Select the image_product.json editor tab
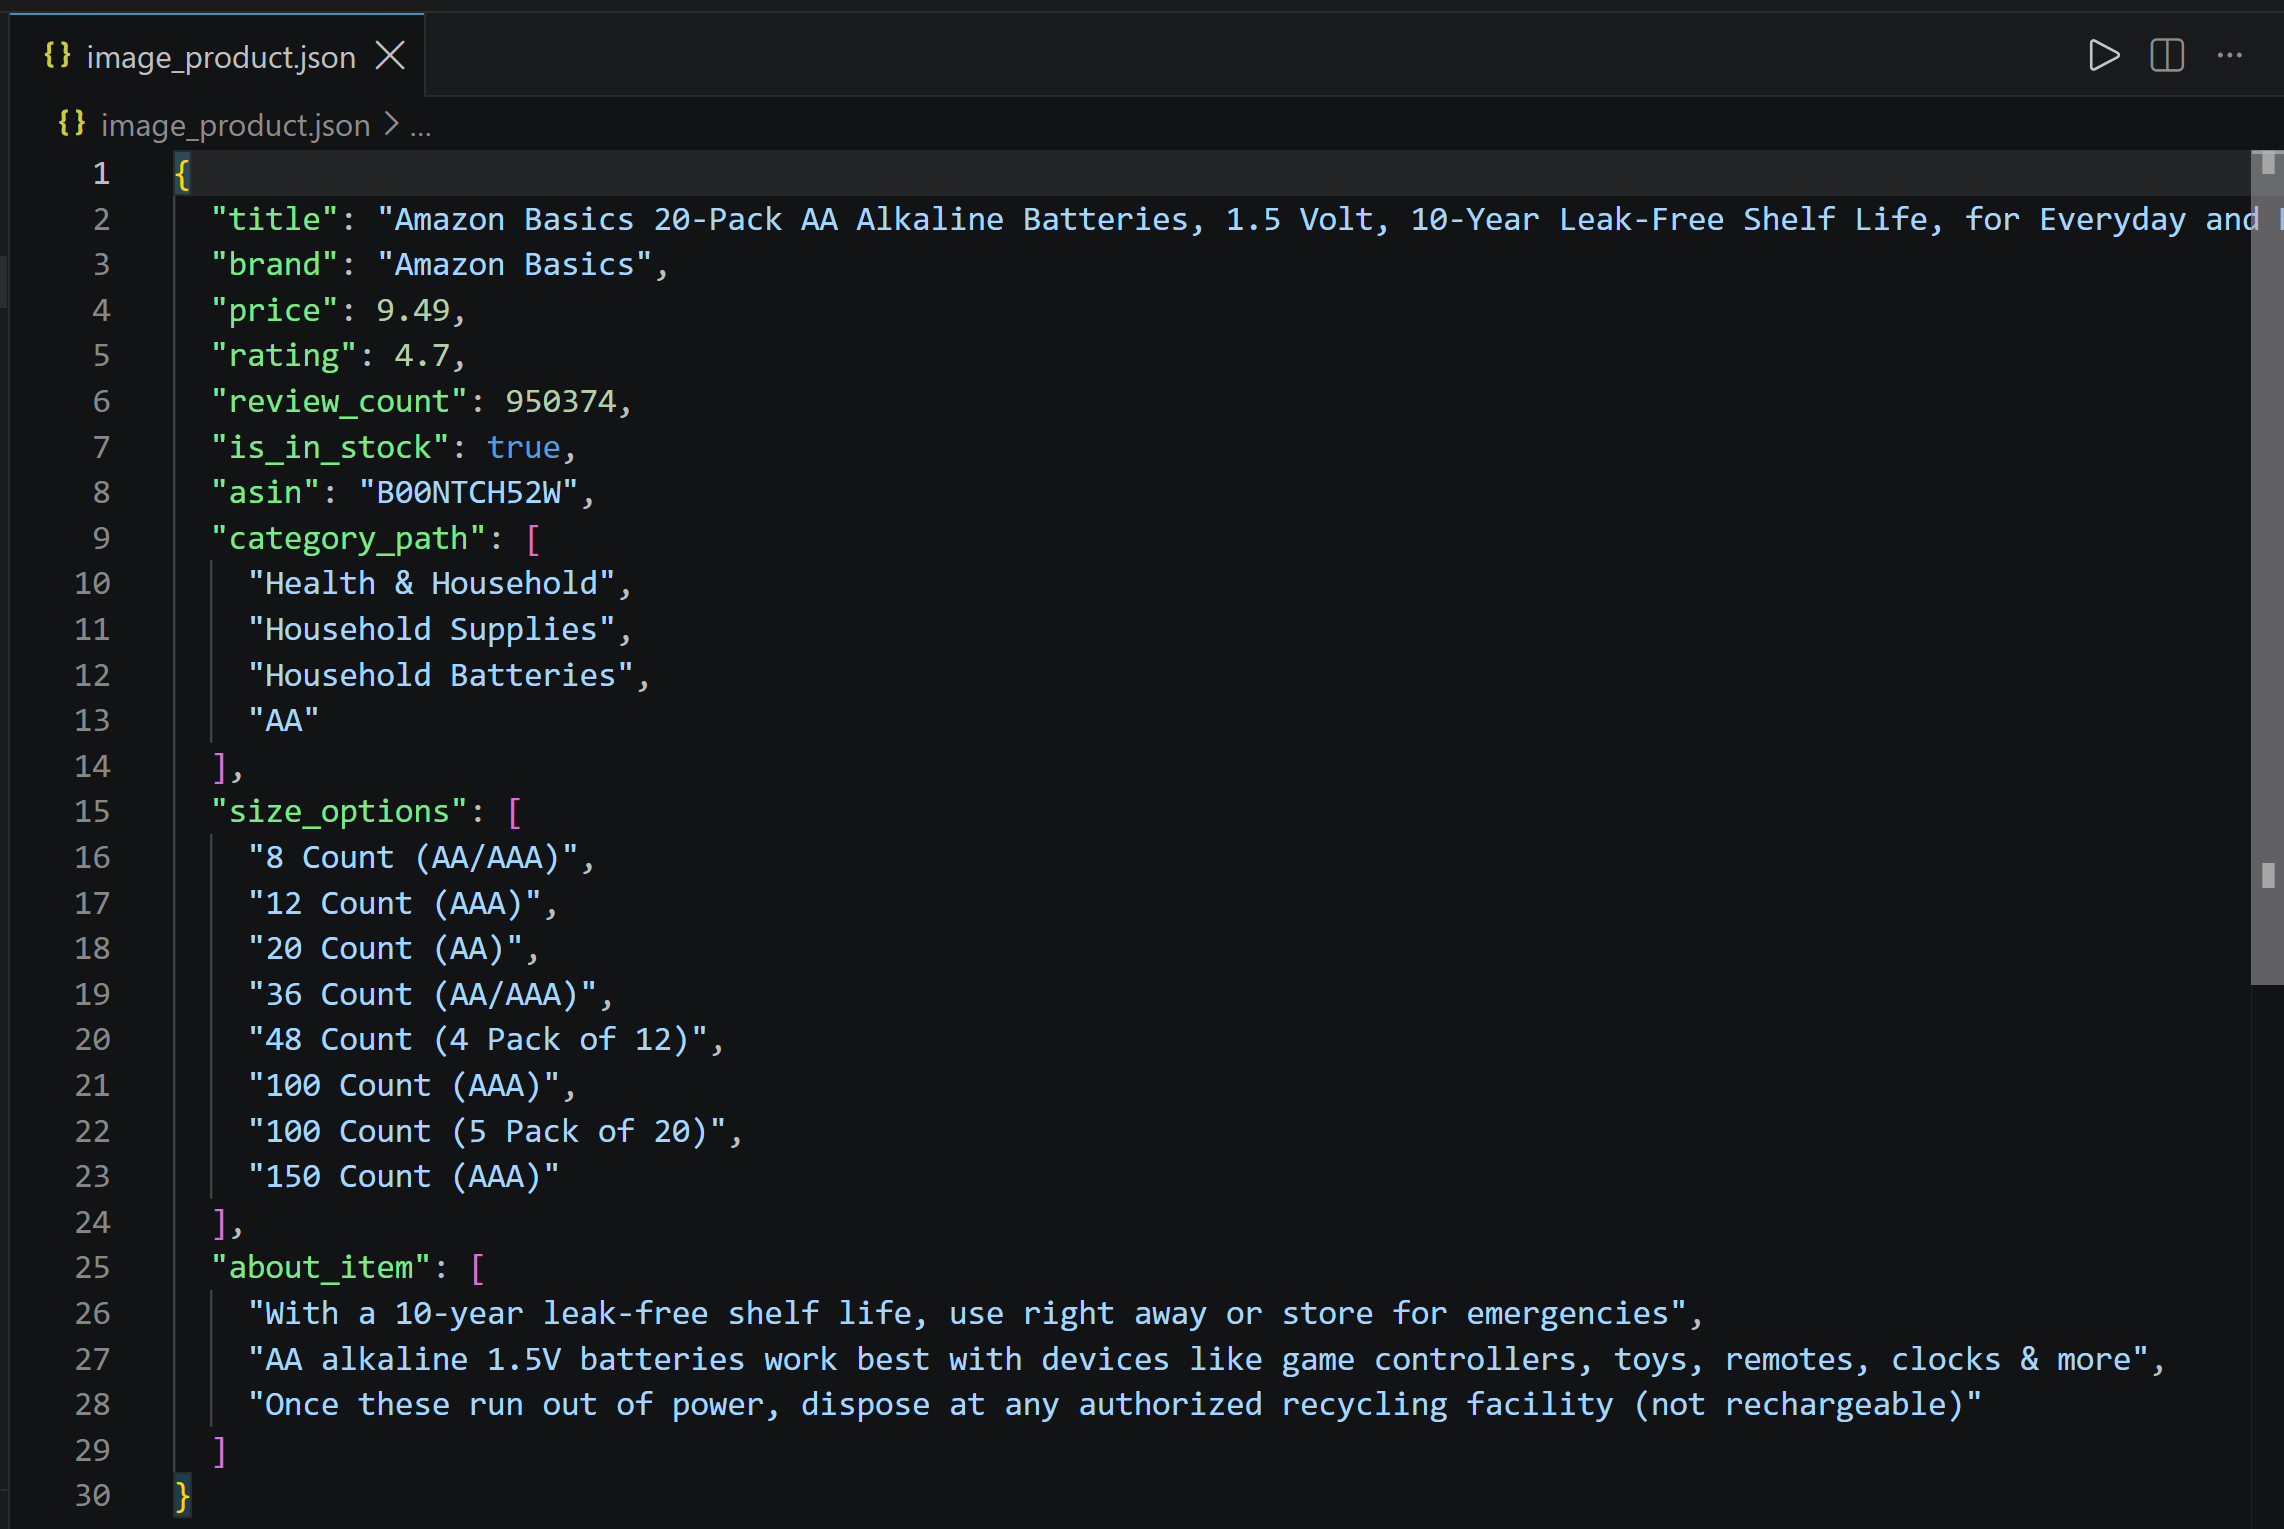This screenshot has width=2284, height=1529. click(218, 56)
